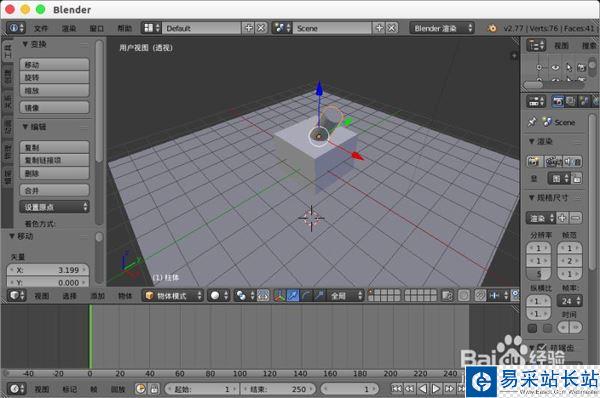Delete the current Scene with X icon

pyautogui.click(x=392, y=28)
